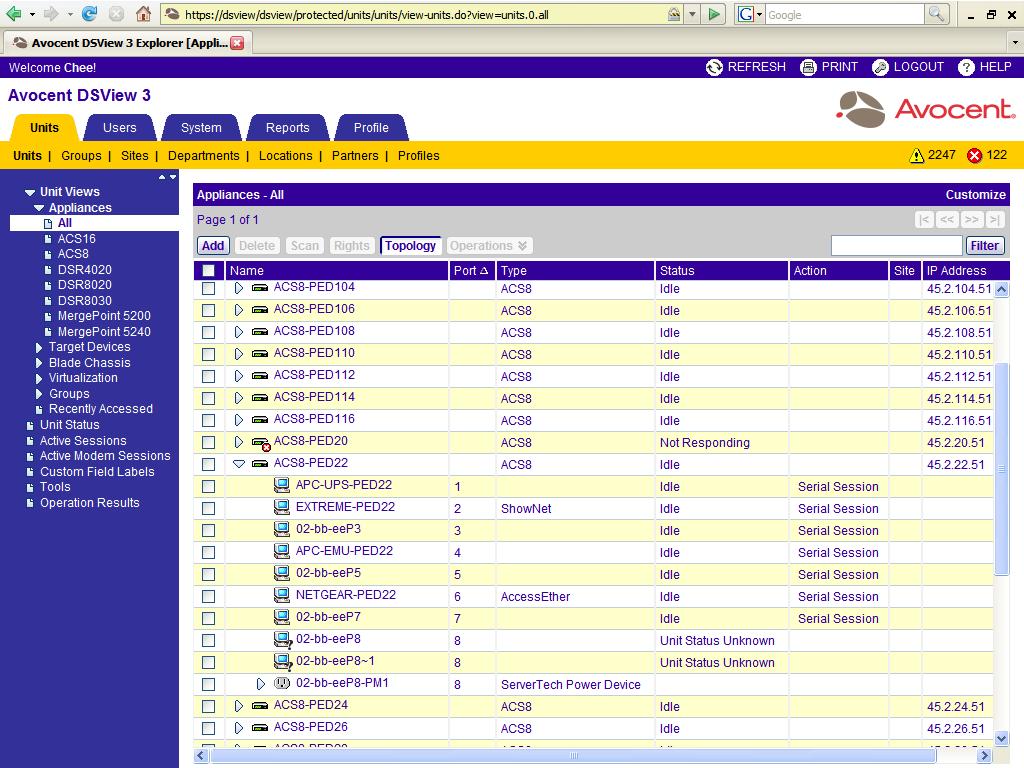Expand the ACS8-PED24 appliance row
This screenshot has height=768, width=1024.
[239, 706]
